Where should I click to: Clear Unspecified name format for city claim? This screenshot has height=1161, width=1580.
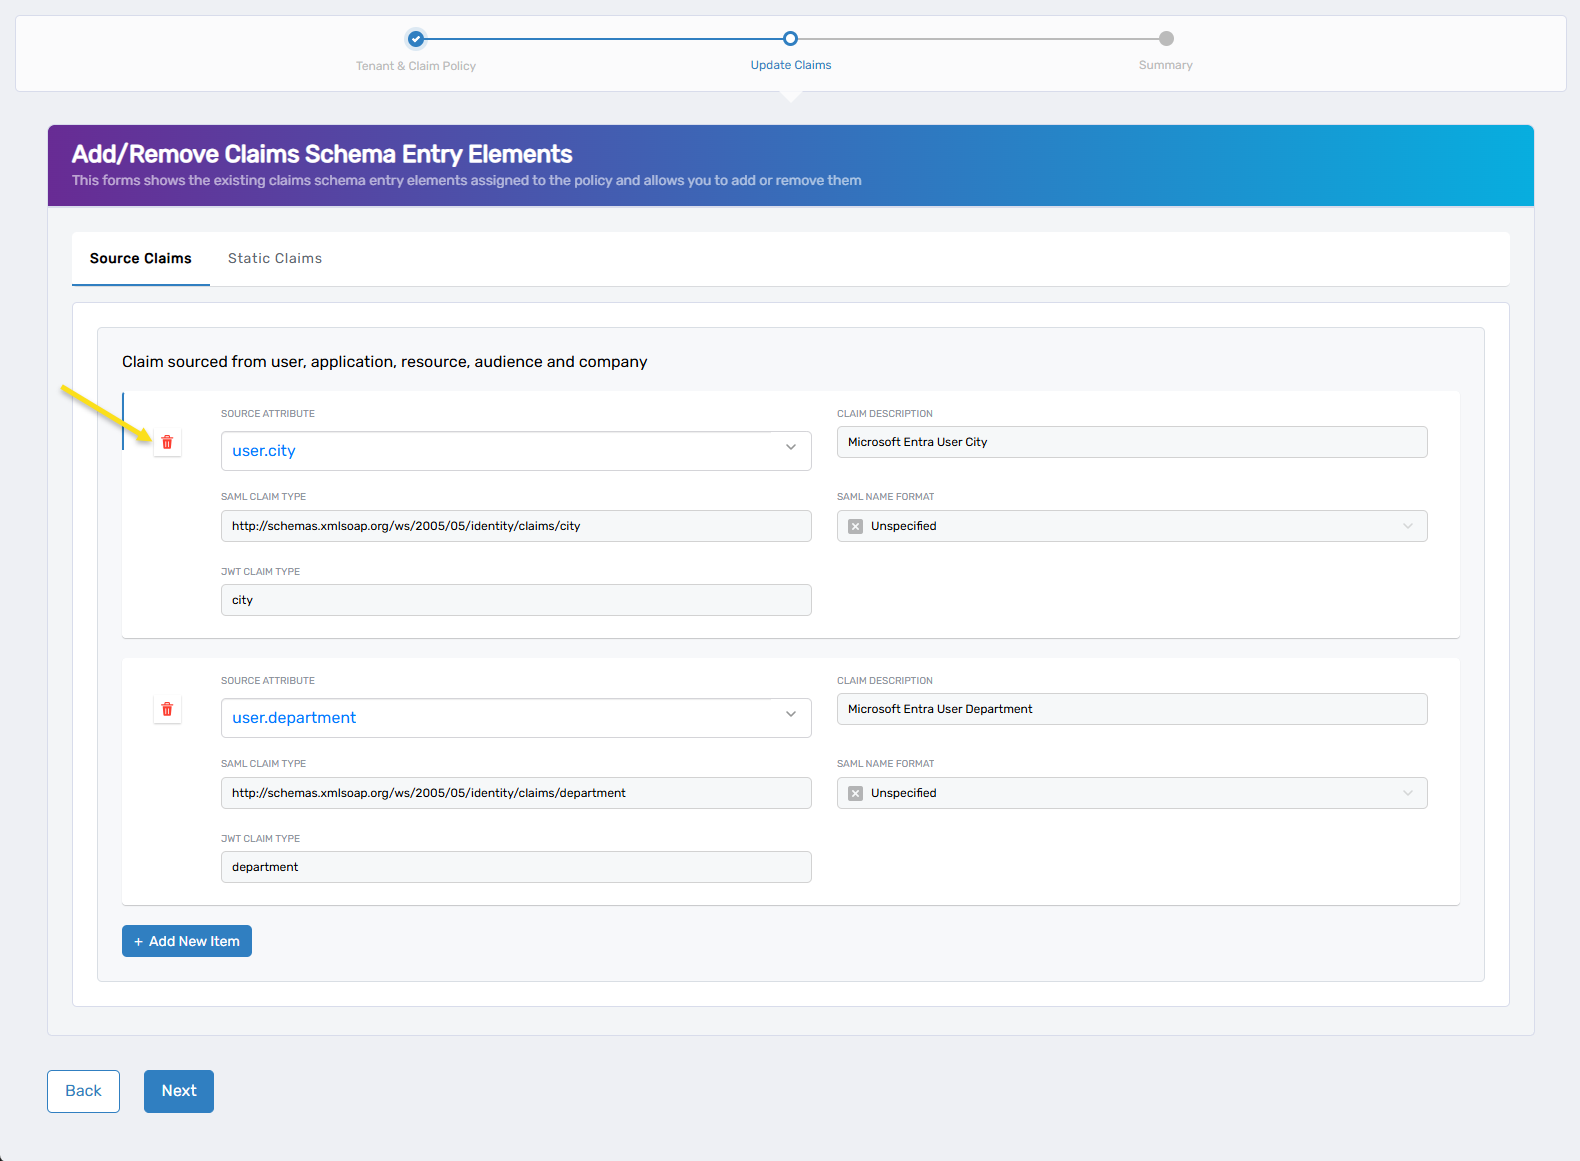[855, 526]
